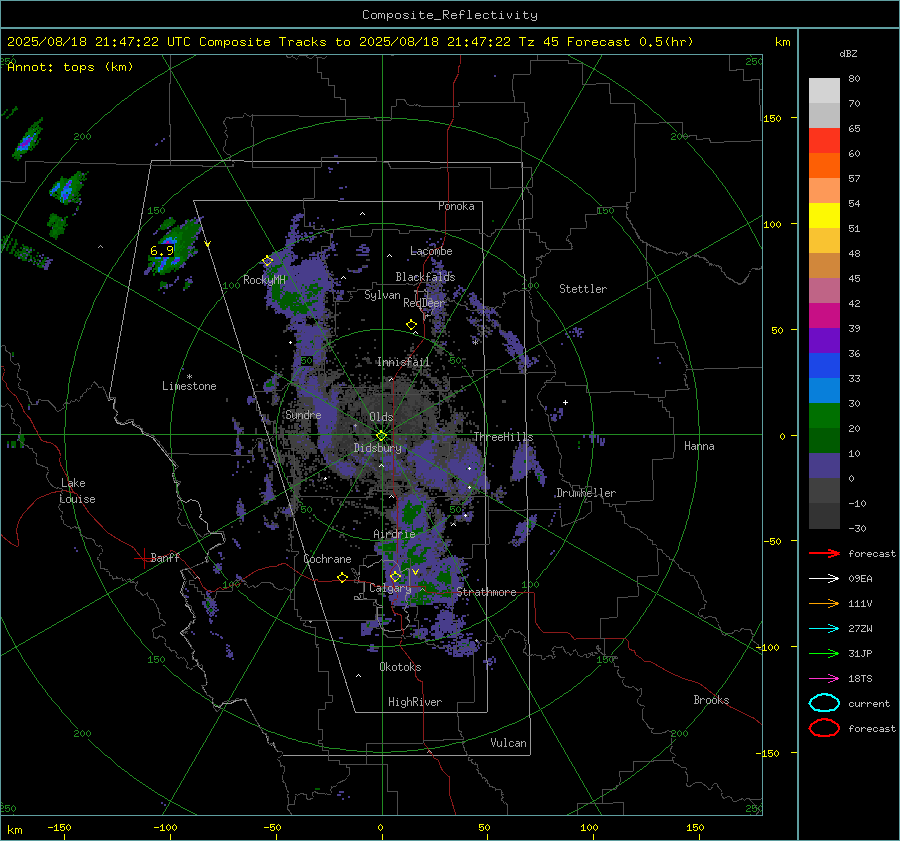Pick the yellow 51-54 dBZ swatch

[x=824, y=216]
